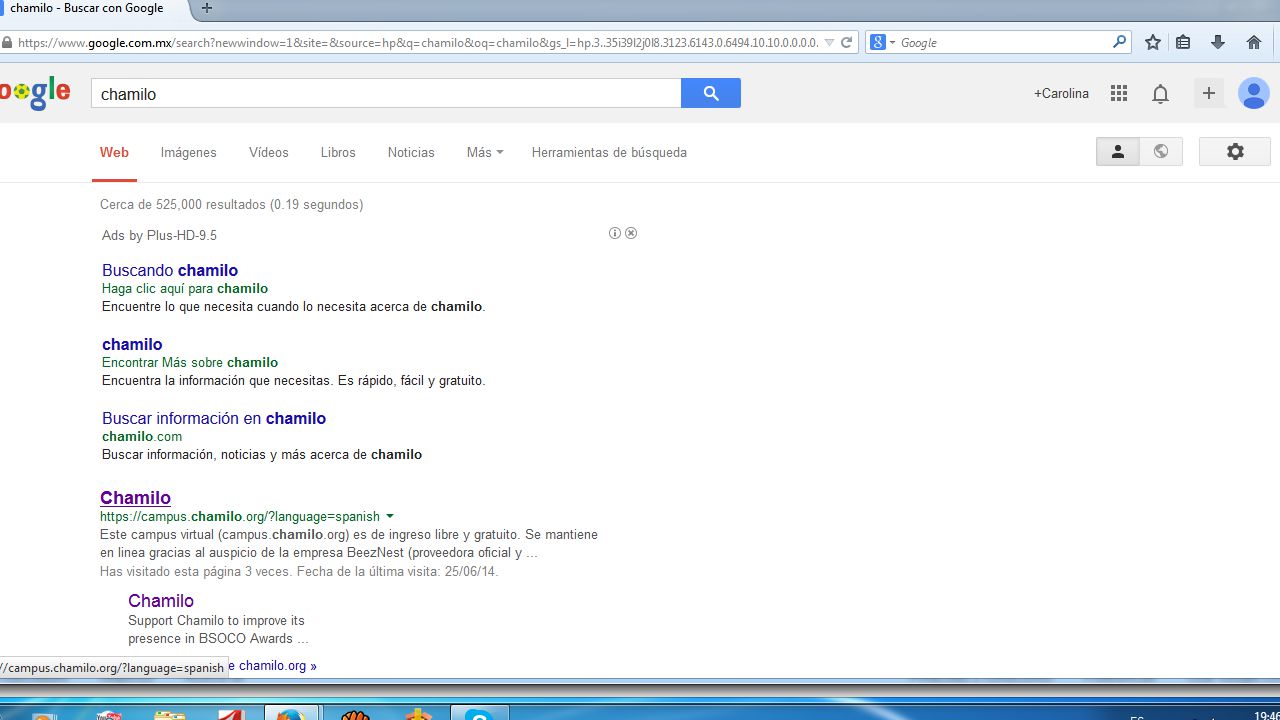Open Herramientas de búsqueda
The height and width of the screenshot is (720, 1280).
609,153
